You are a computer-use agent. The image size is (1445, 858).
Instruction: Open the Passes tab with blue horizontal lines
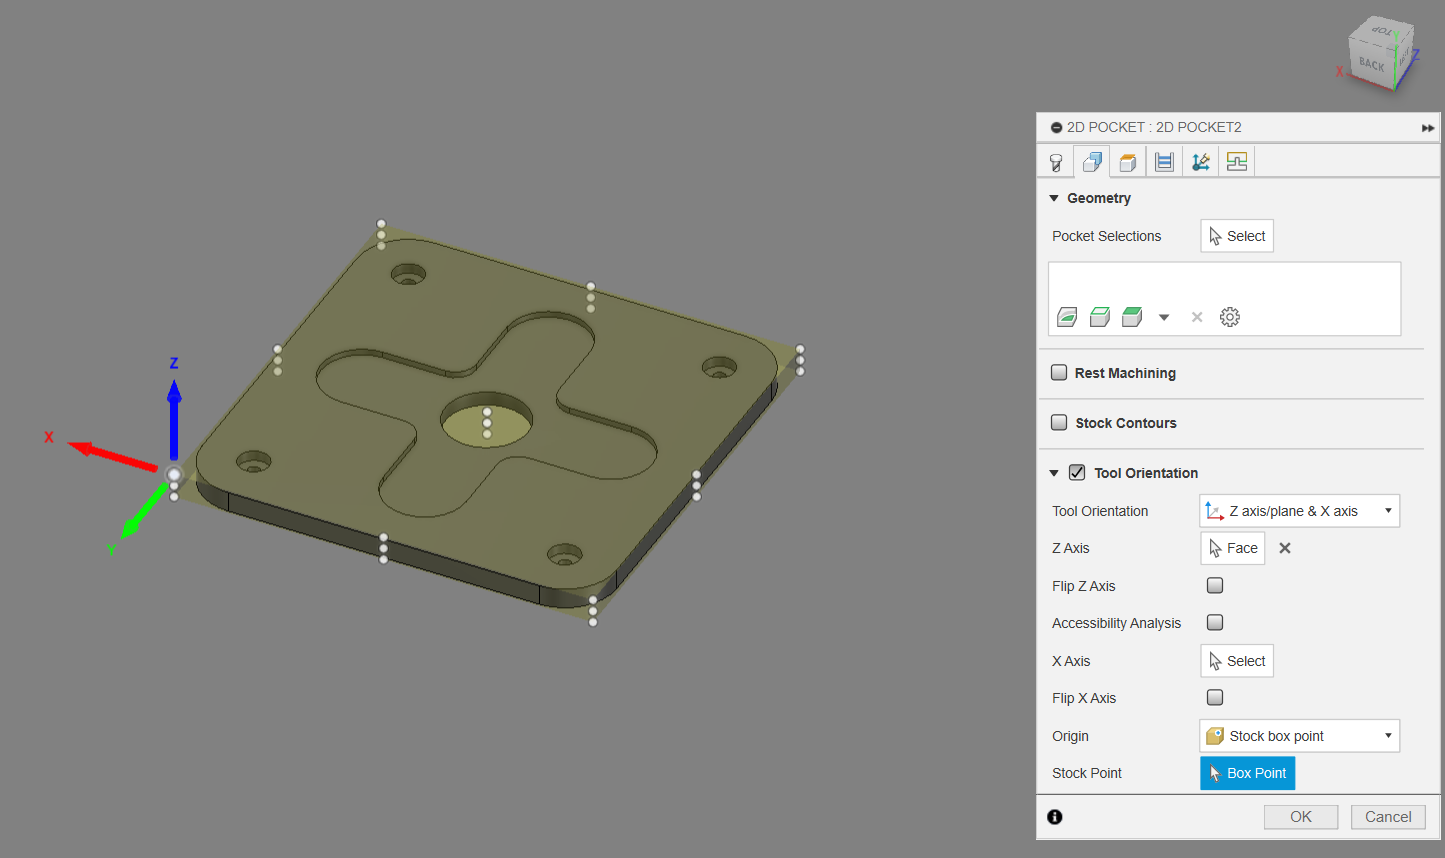click(x=1164, y=162)
